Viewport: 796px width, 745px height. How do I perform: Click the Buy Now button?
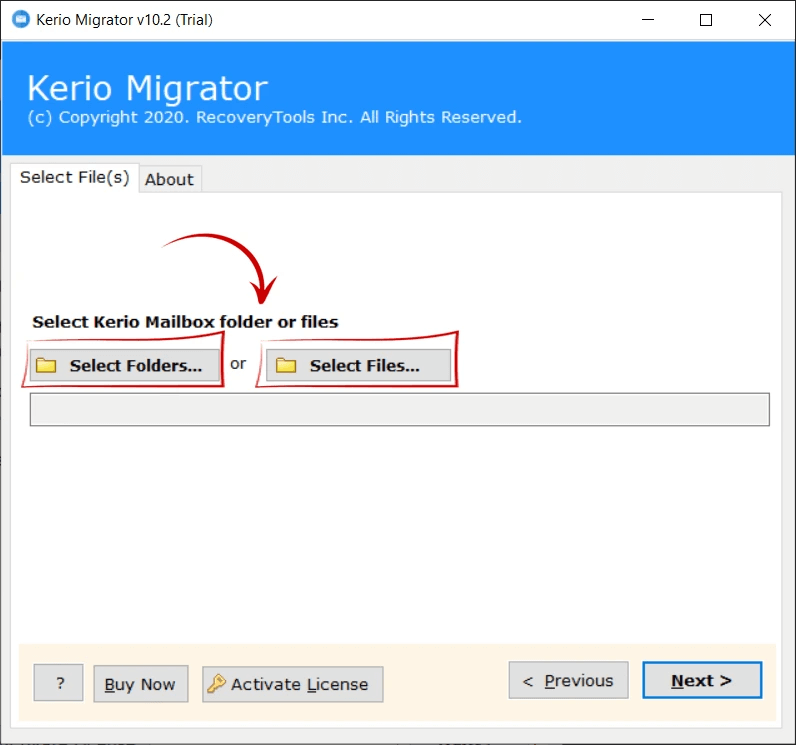coord(141,684)
